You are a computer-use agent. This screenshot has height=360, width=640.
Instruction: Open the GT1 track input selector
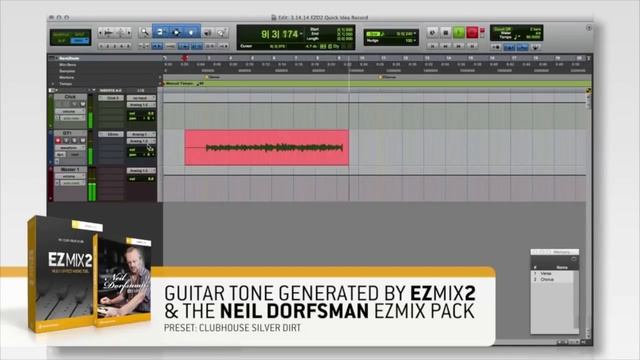point(141,134)
